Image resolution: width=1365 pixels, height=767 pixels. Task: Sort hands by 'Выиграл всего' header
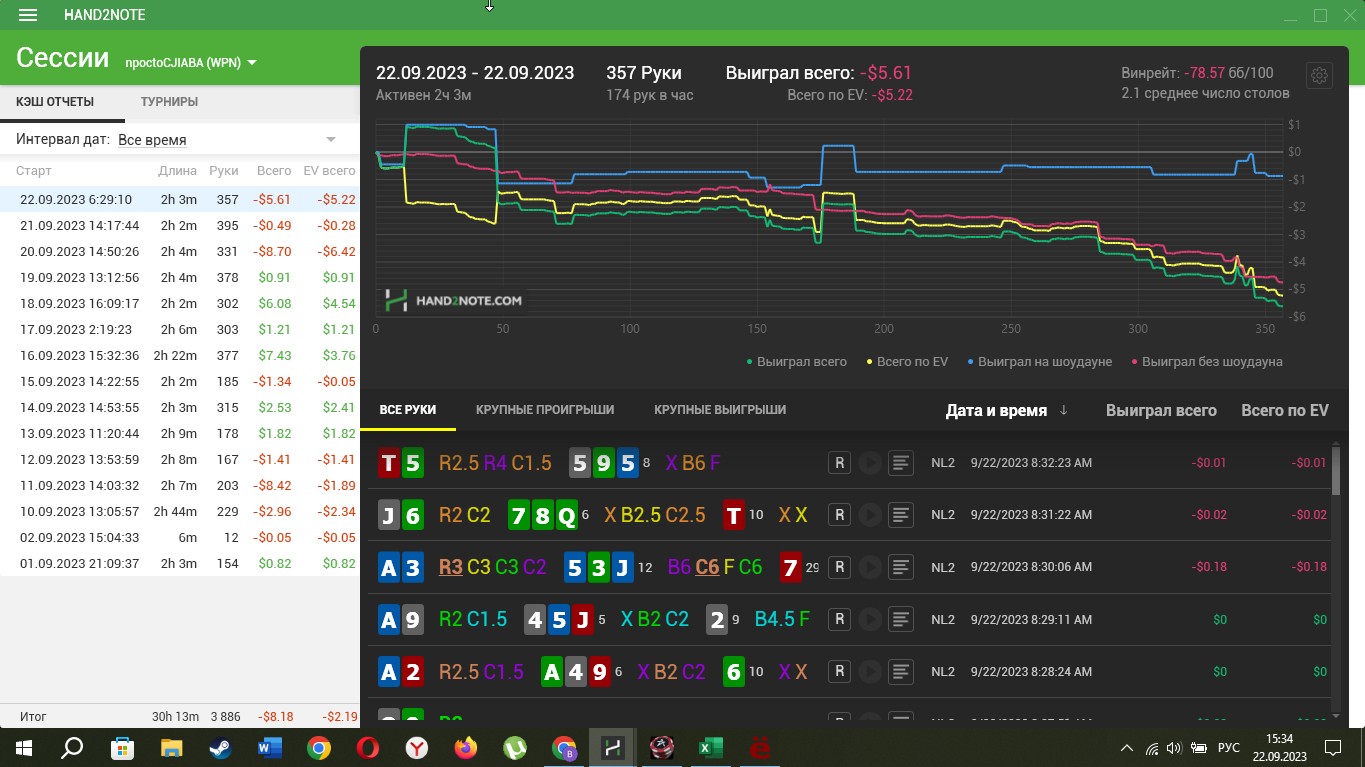click(x=1161, y=410)
